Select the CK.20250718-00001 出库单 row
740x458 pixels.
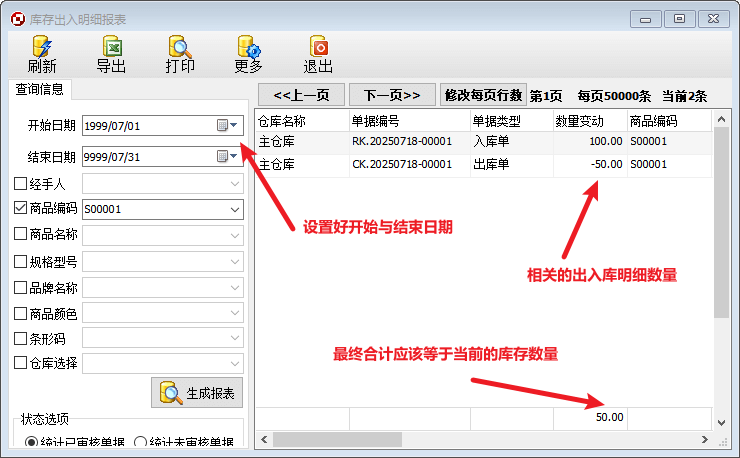tap(483, 165)
